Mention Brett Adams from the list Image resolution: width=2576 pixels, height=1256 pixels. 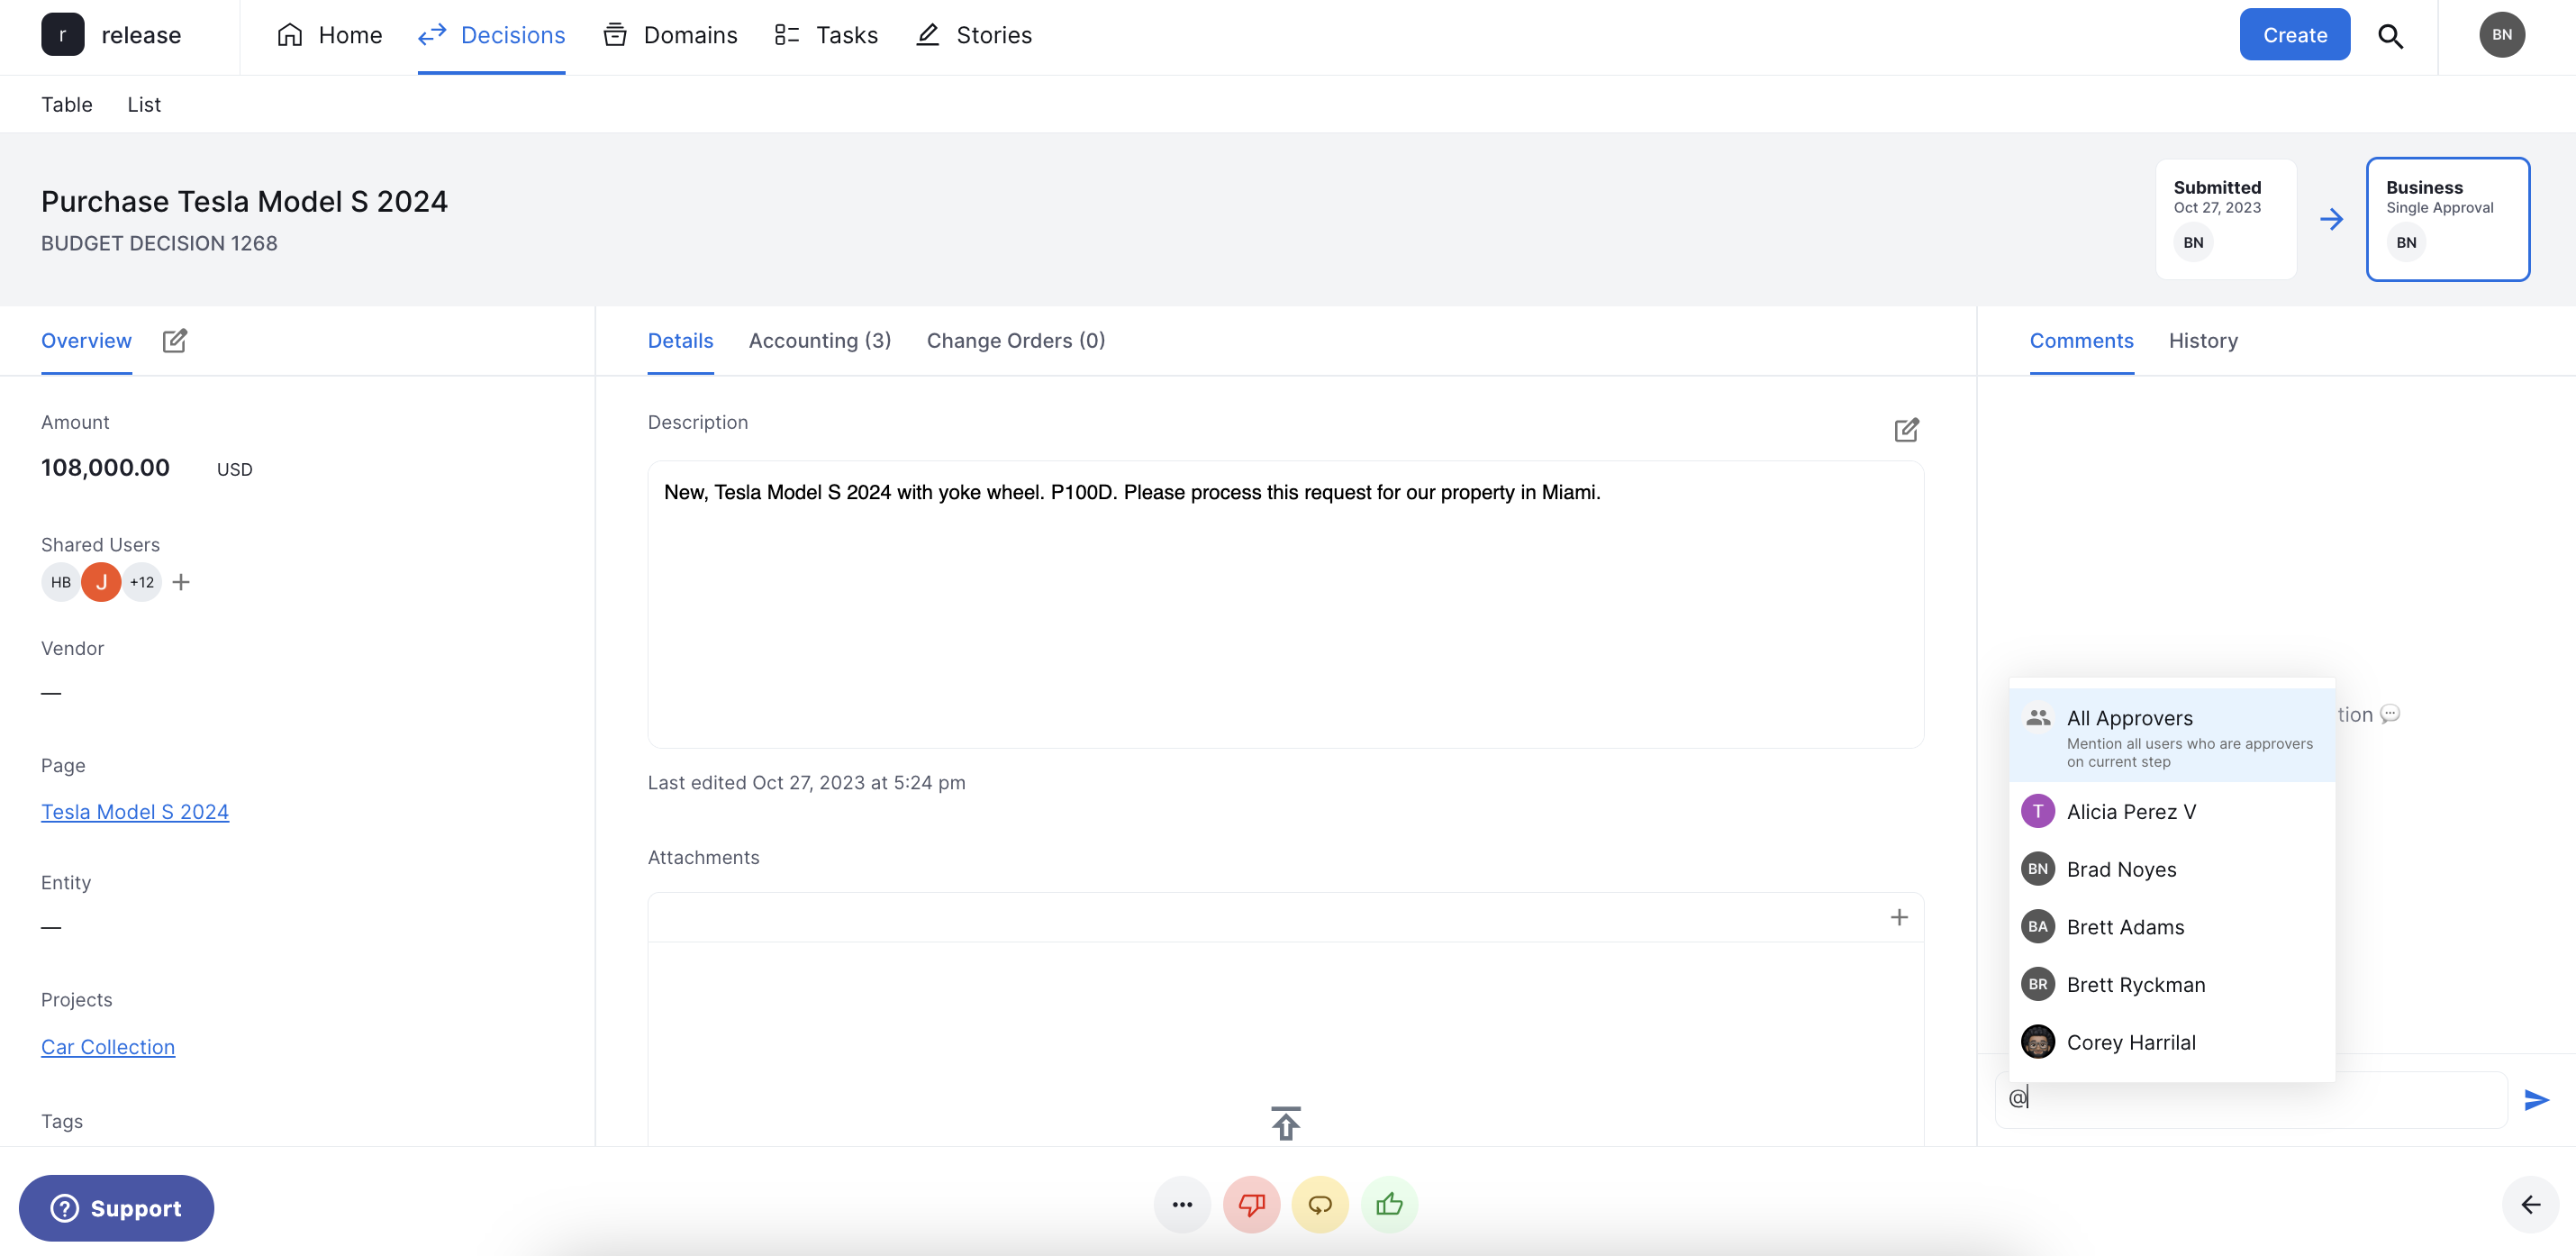click(x=2171, y=927)
